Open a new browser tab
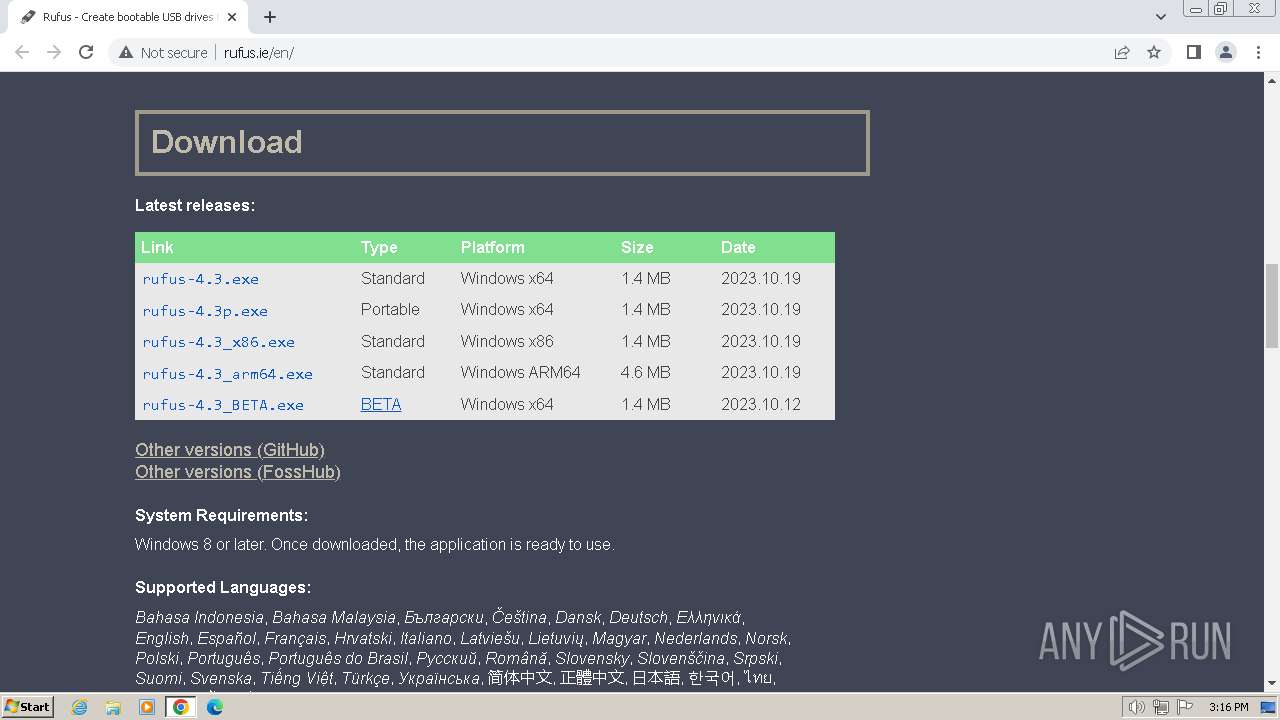 pos(270,17)
